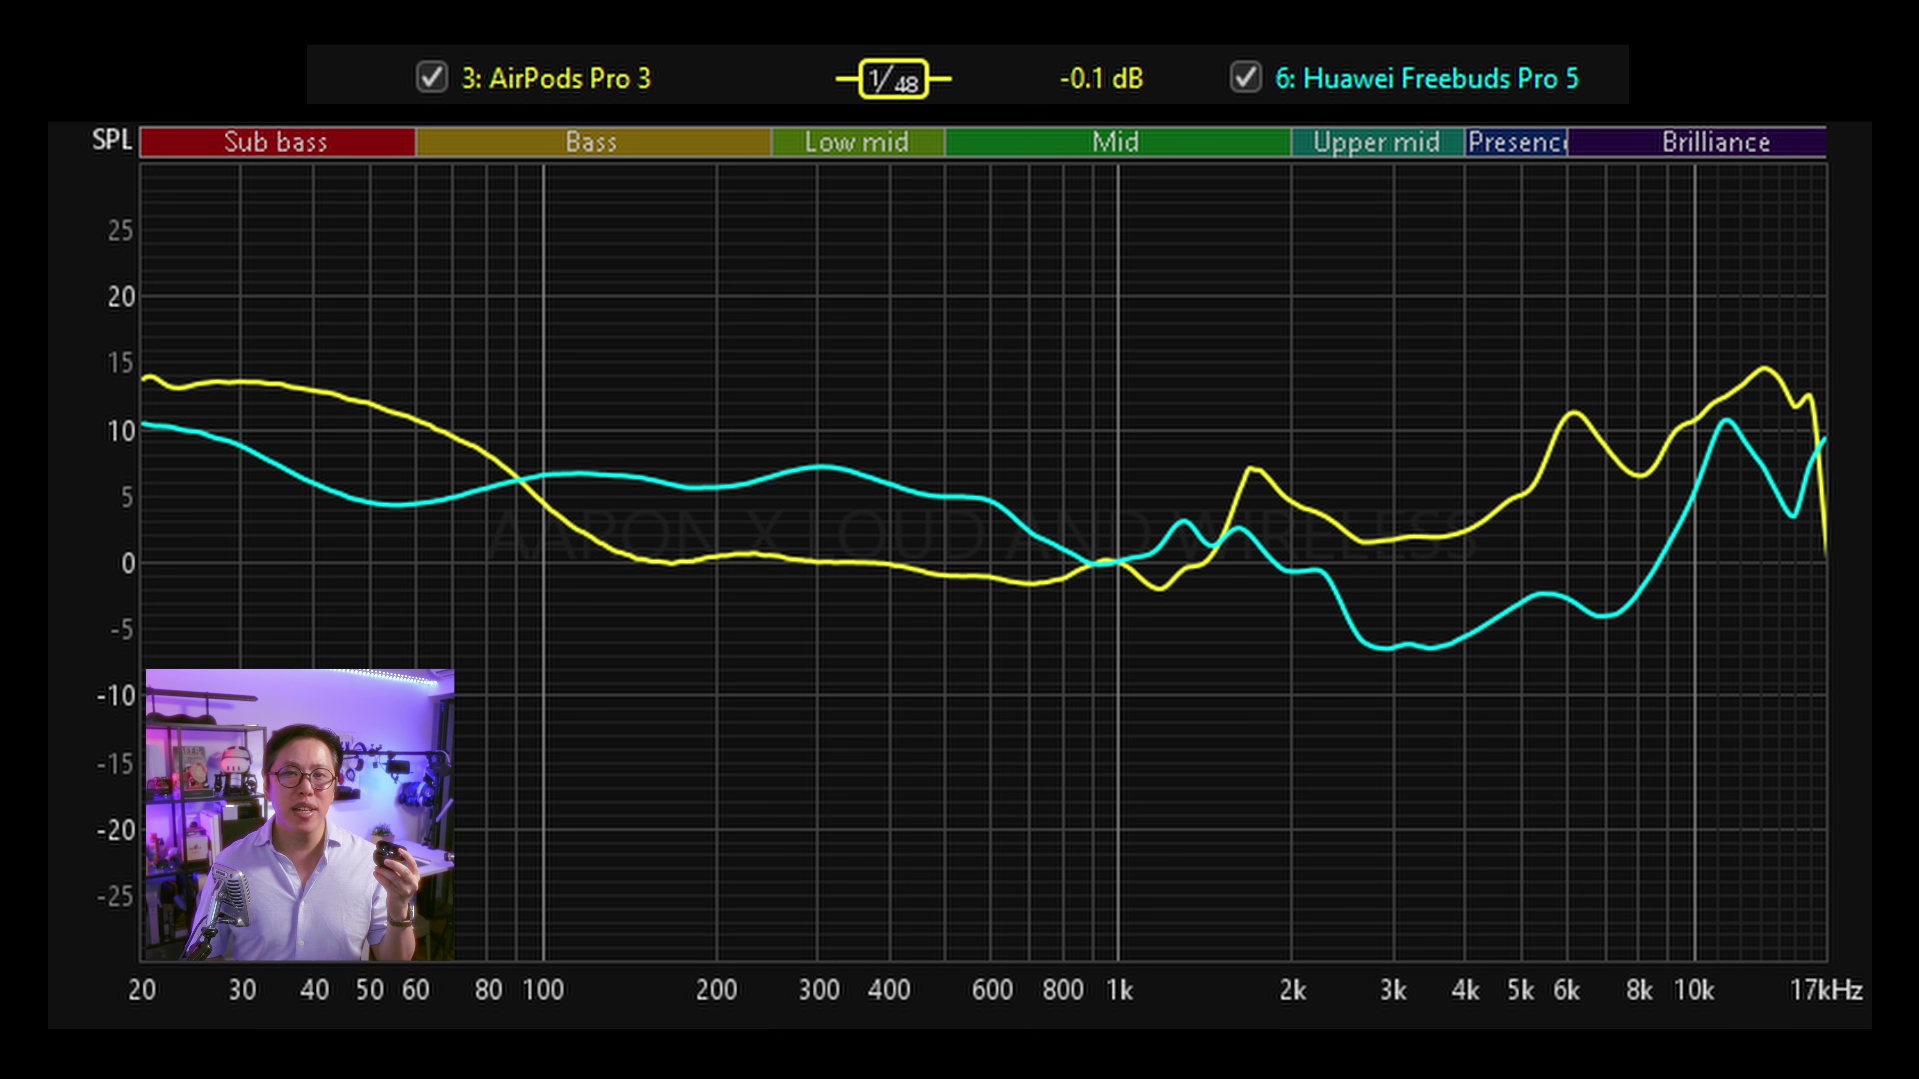Click the 100 Hz axis label
Image resolution: width=1919 pixels, height=1079 pixels.
click(543, 990)
